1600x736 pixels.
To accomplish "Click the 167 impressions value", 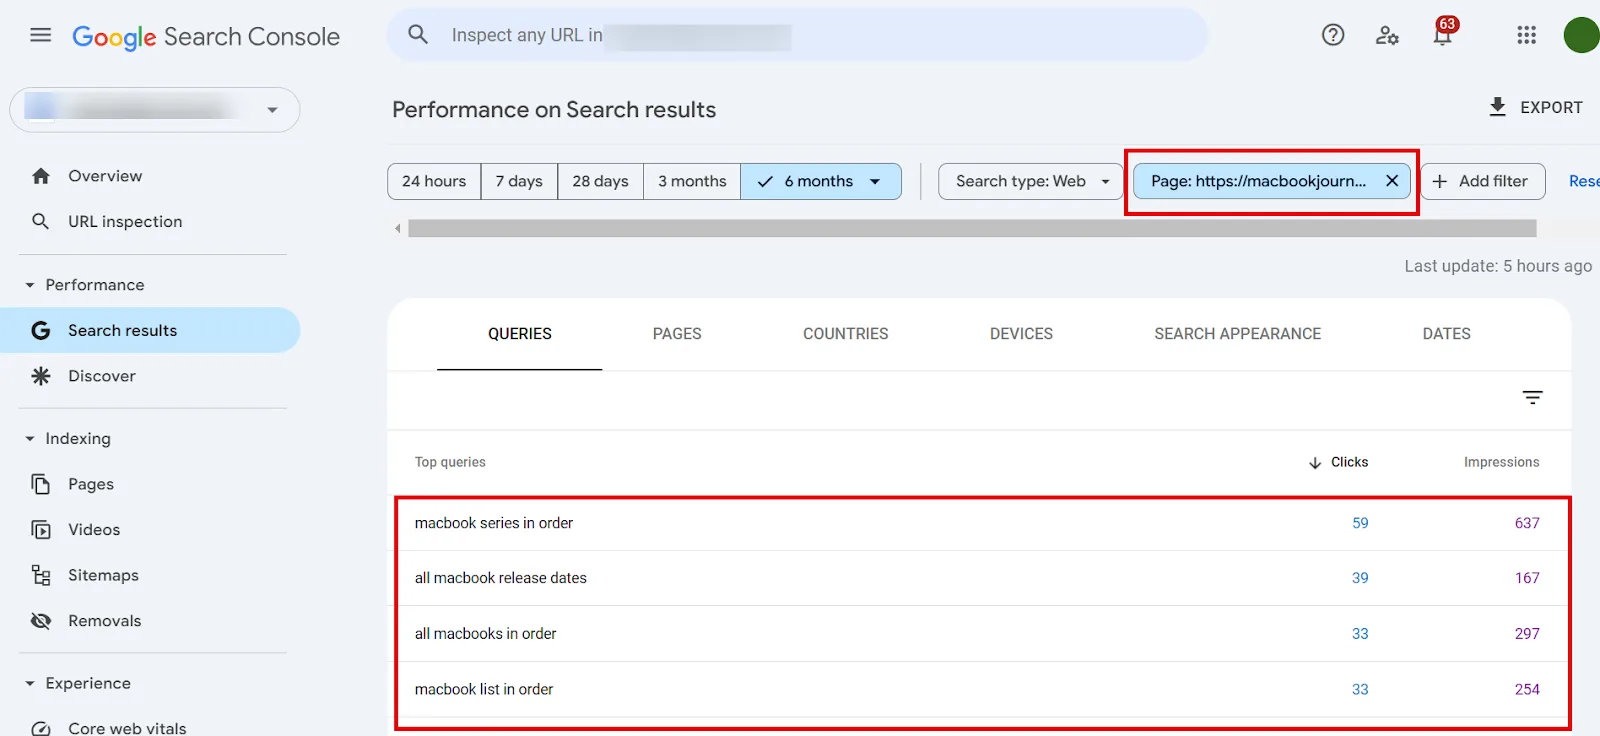I will tap(1527, 578).
